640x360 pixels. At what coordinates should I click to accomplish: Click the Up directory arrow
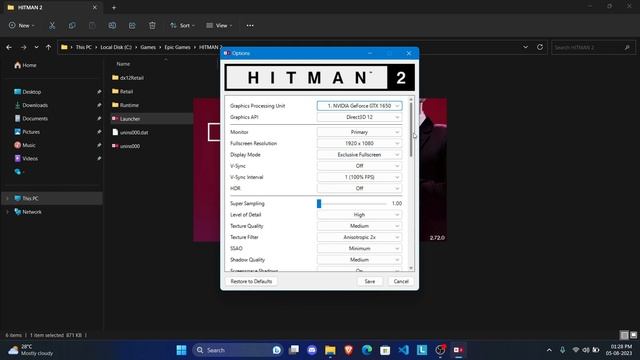click(x=49, y=47)
